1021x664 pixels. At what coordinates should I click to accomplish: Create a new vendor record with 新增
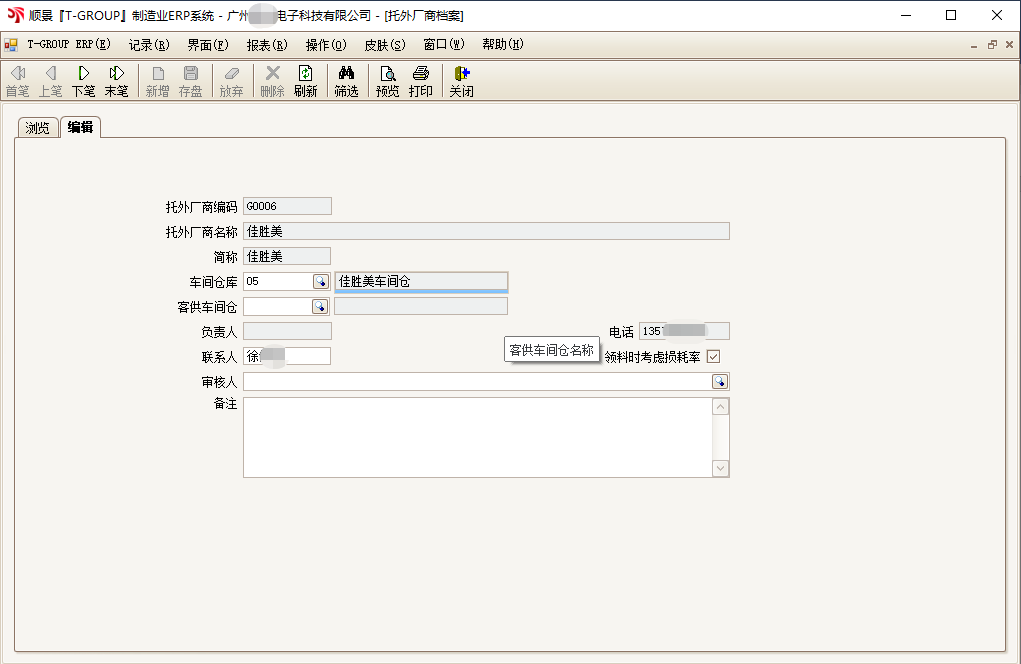(x=157, y=80)
